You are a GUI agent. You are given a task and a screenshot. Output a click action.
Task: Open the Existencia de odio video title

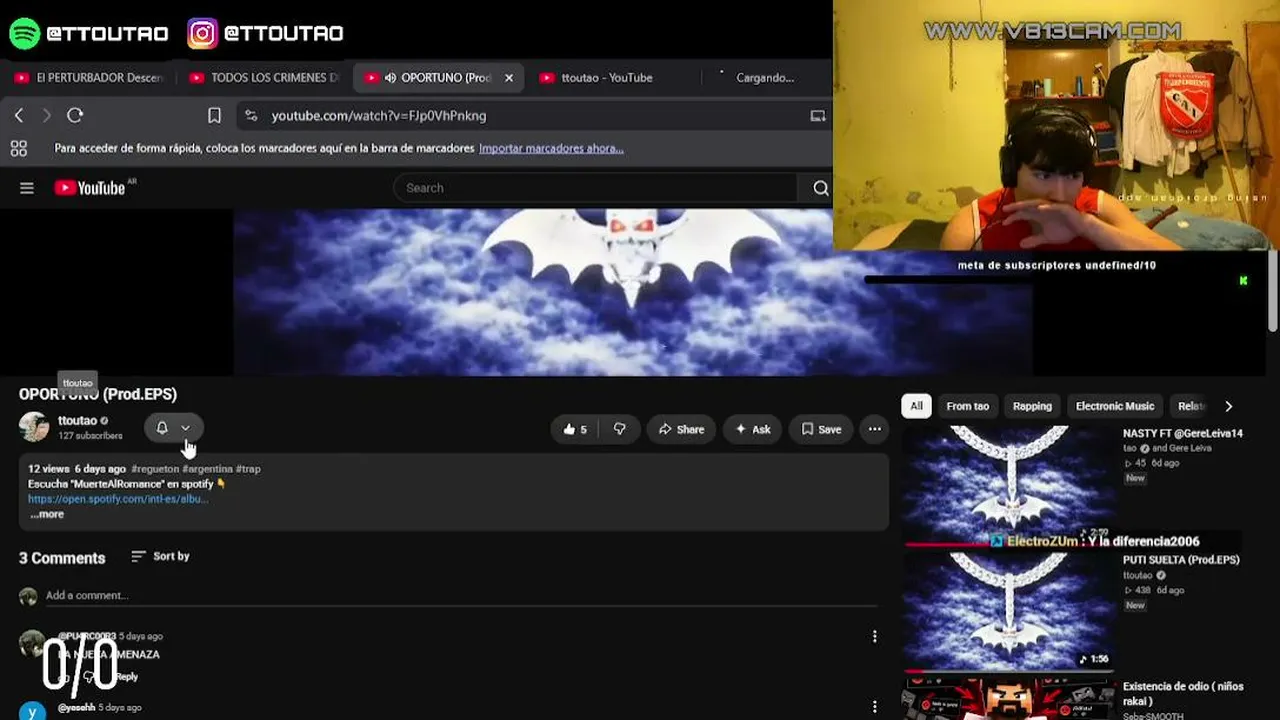tap(1183, 694)
